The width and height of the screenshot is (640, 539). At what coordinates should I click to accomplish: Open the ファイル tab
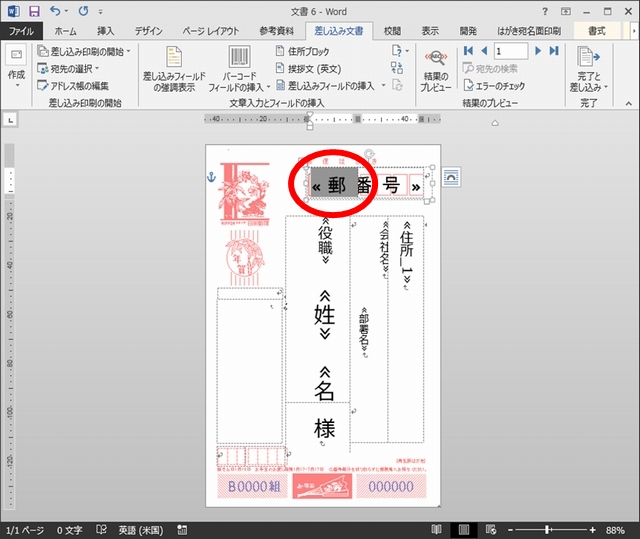pos(21,31)
